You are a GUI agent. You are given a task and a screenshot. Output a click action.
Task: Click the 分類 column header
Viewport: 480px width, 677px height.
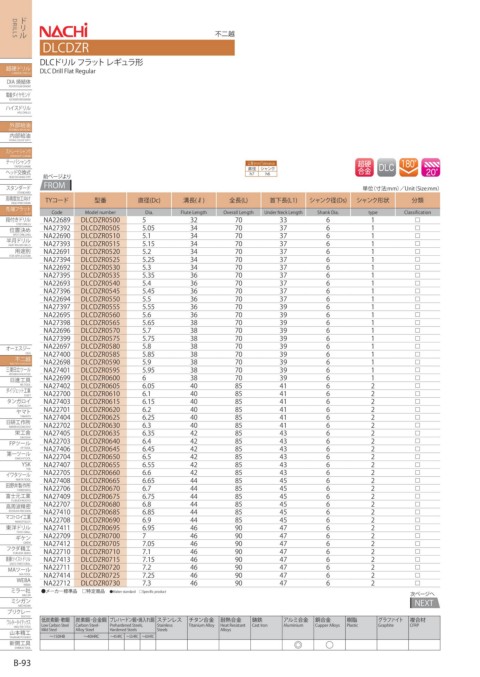(x=417, y=200)
